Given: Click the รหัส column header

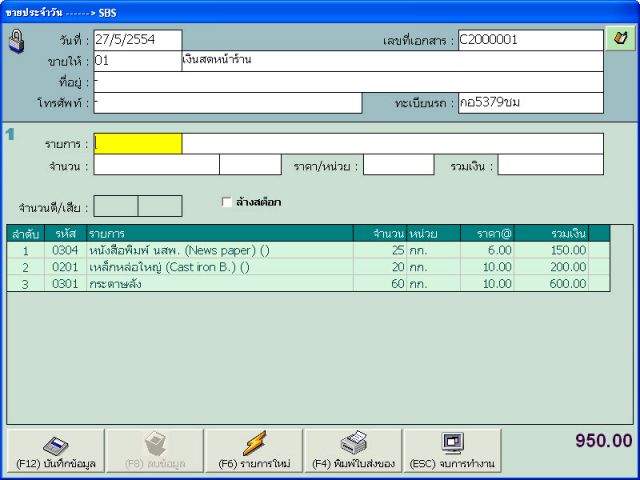Looking at the screenshot, I should pyautogui.click(x=65, y=234).
